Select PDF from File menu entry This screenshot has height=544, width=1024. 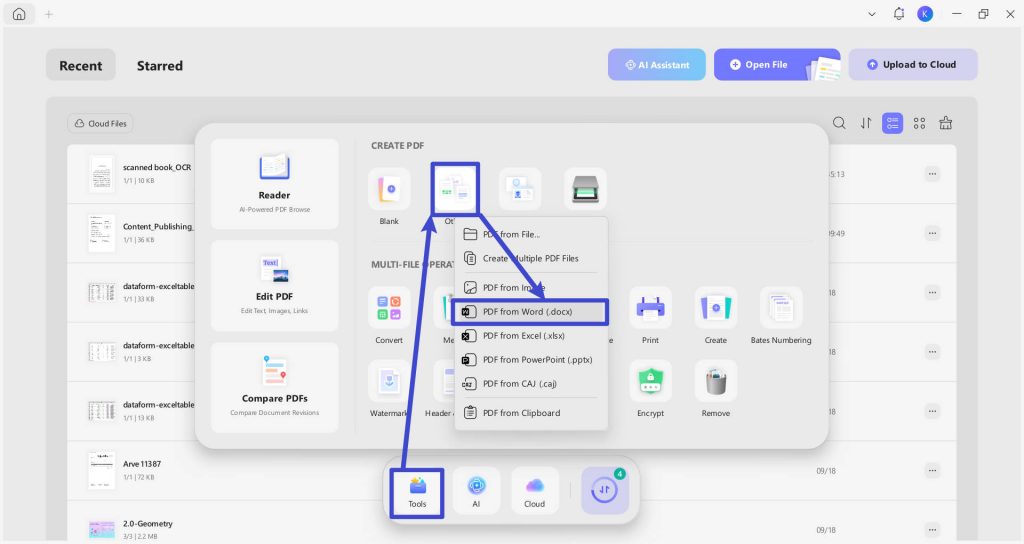(x=531, y=234)
